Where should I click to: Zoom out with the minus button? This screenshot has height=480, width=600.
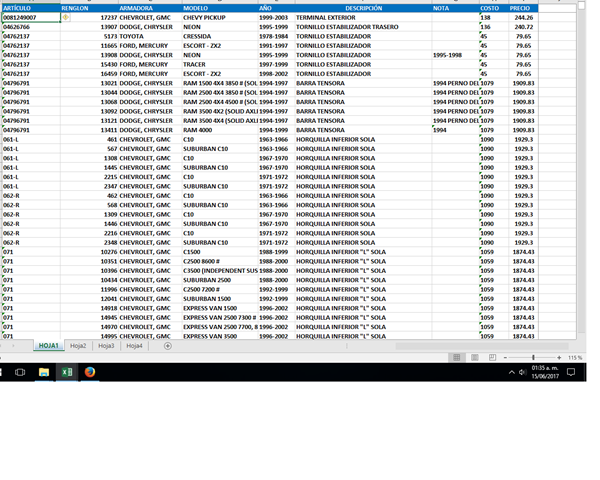(x=505, y=358)
